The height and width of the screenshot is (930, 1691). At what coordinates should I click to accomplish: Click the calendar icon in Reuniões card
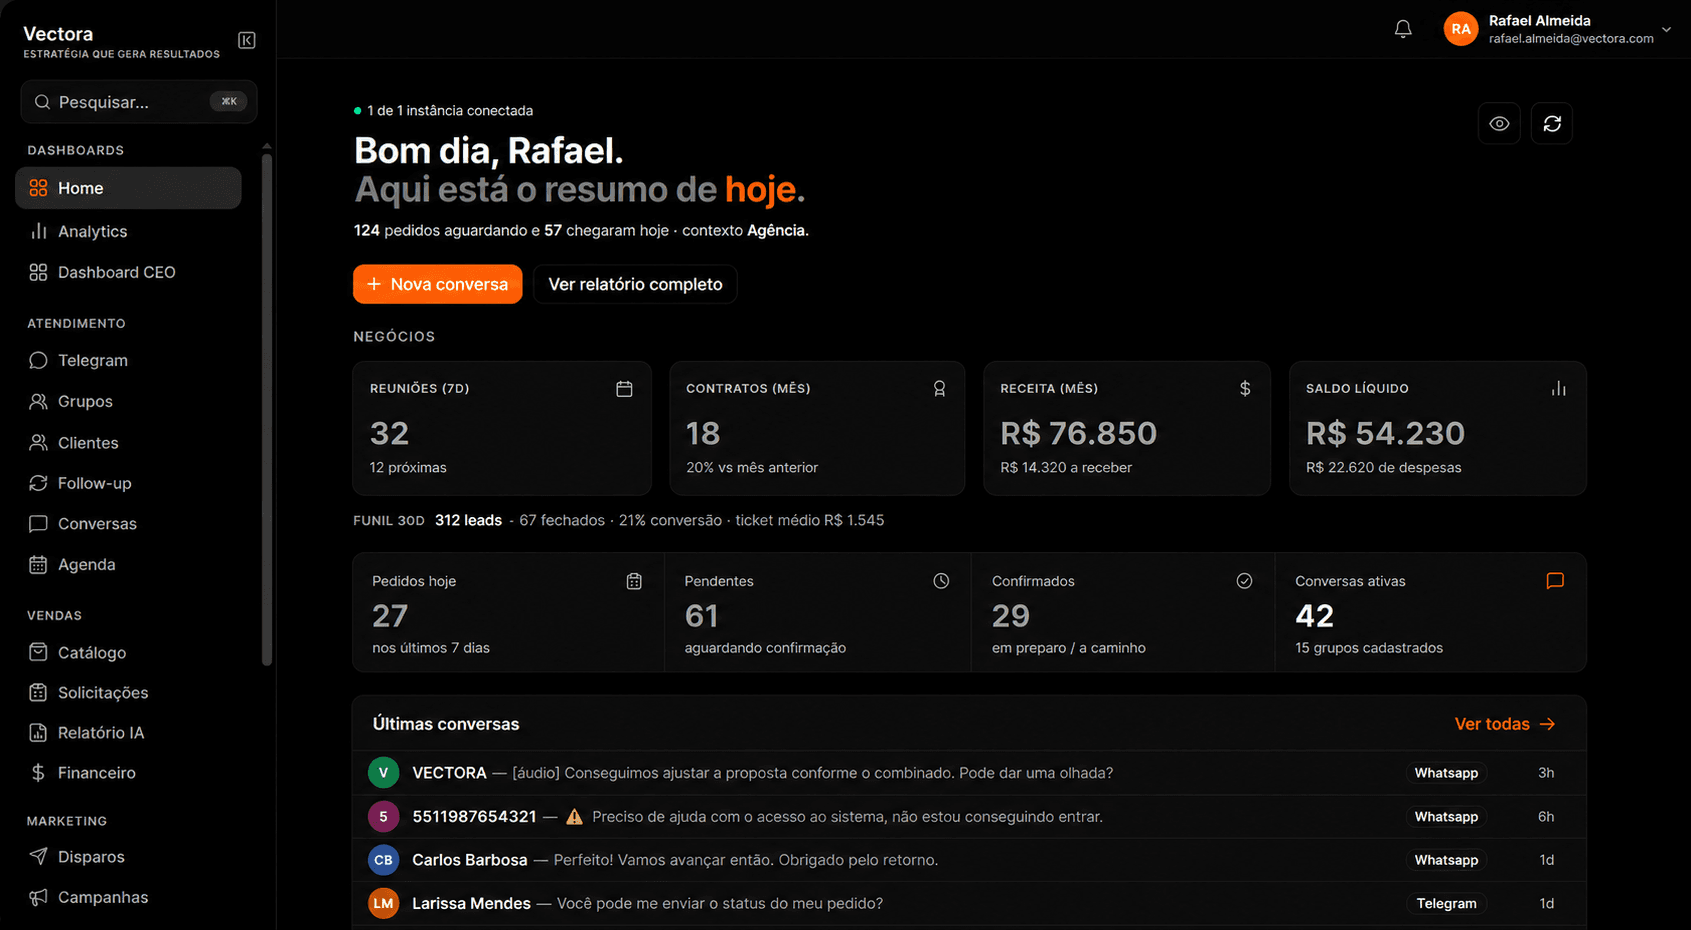coord(624,388)
